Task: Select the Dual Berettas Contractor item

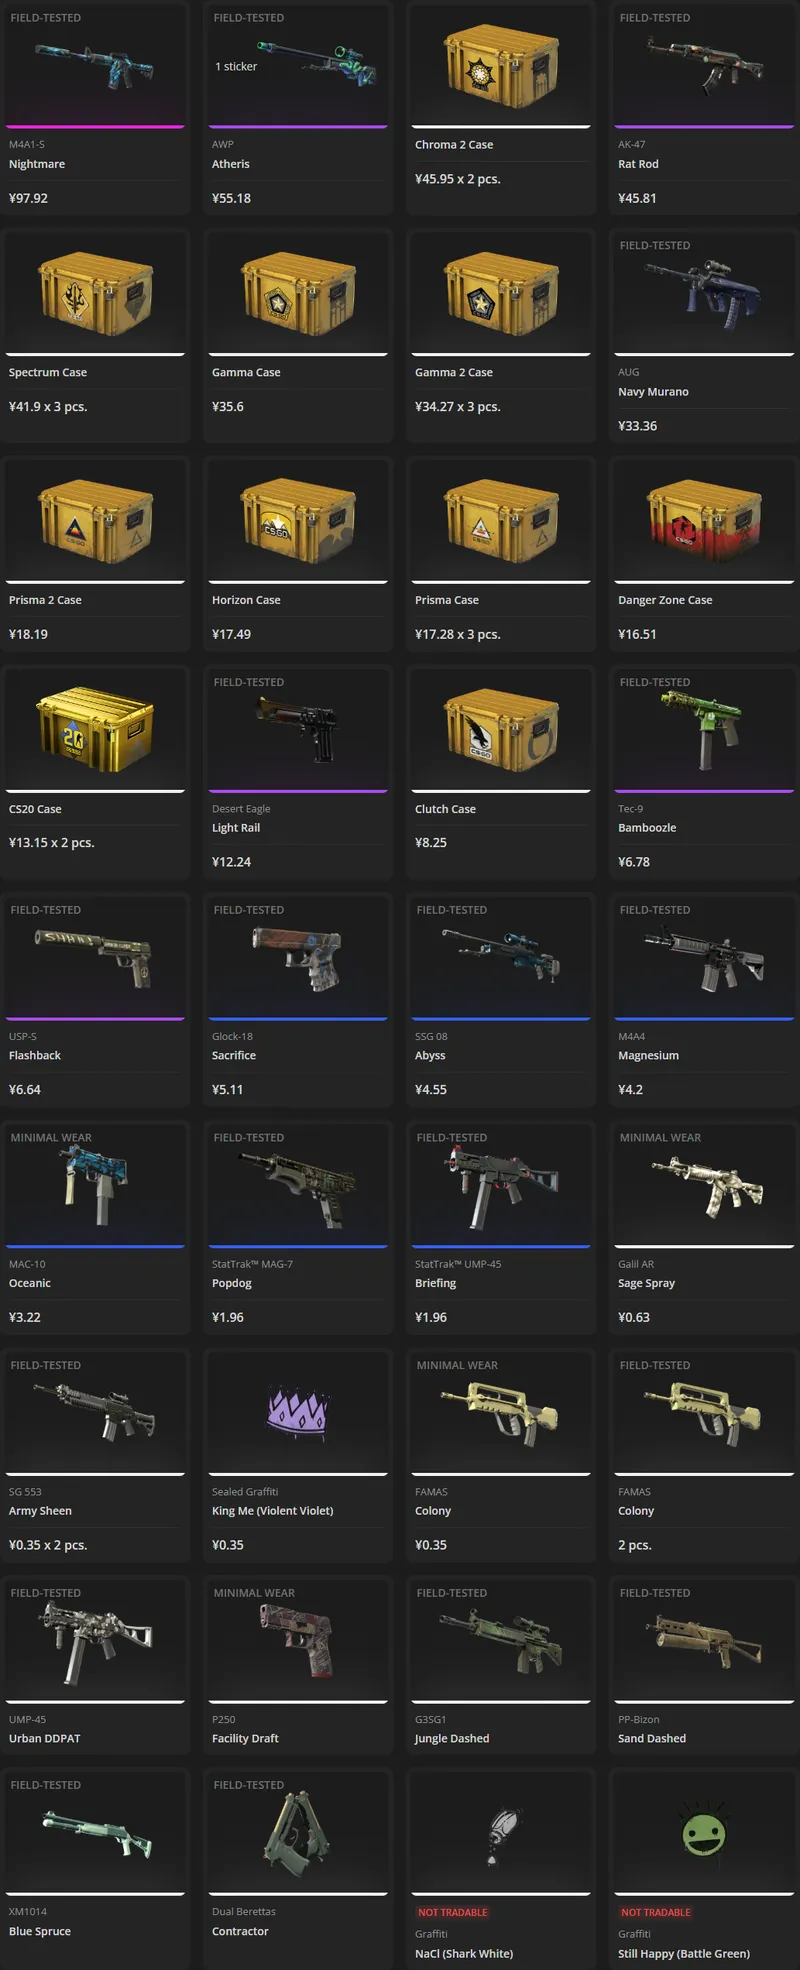Action: click(298, 1868)
